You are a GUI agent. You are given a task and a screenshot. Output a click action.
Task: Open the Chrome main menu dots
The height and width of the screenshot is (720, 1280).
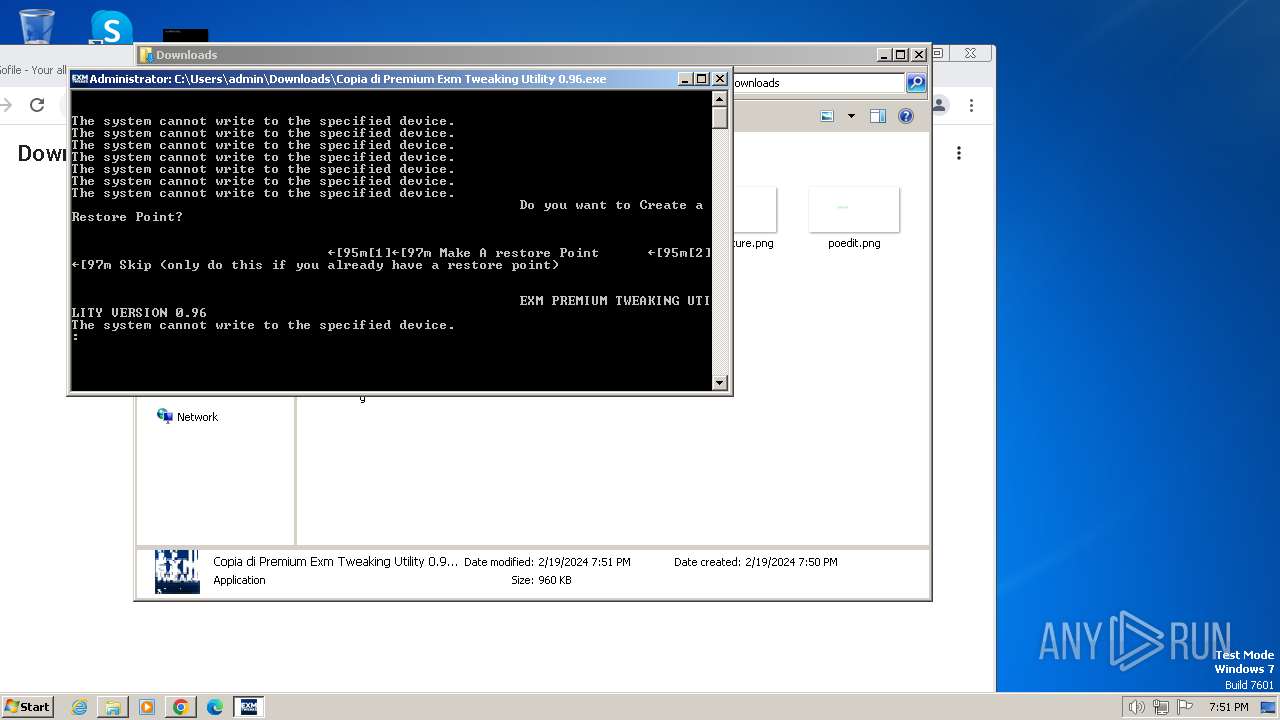971,105
